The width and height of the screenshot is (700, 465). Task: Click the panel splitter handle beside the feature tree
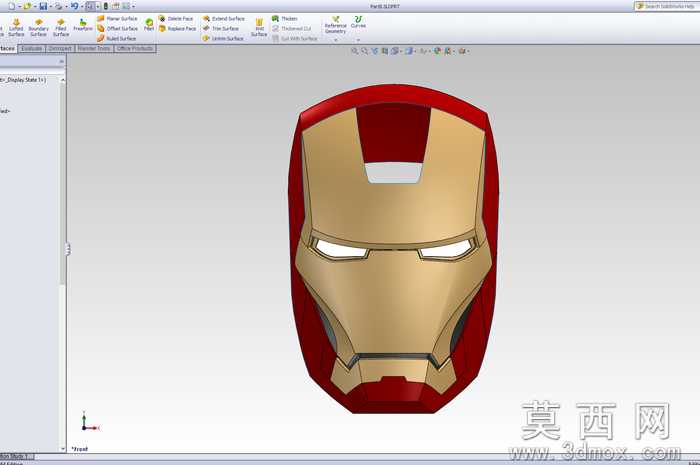[x=68, y=249]
